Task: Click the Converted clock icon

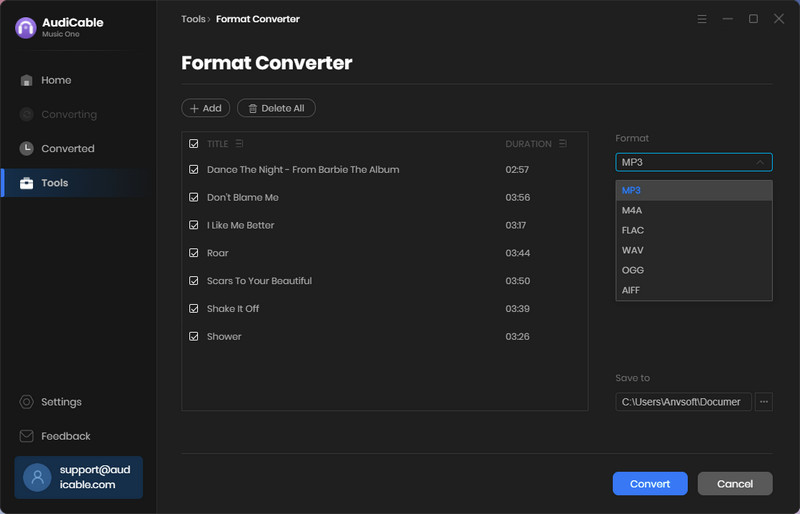Action: tap(27, 149)
